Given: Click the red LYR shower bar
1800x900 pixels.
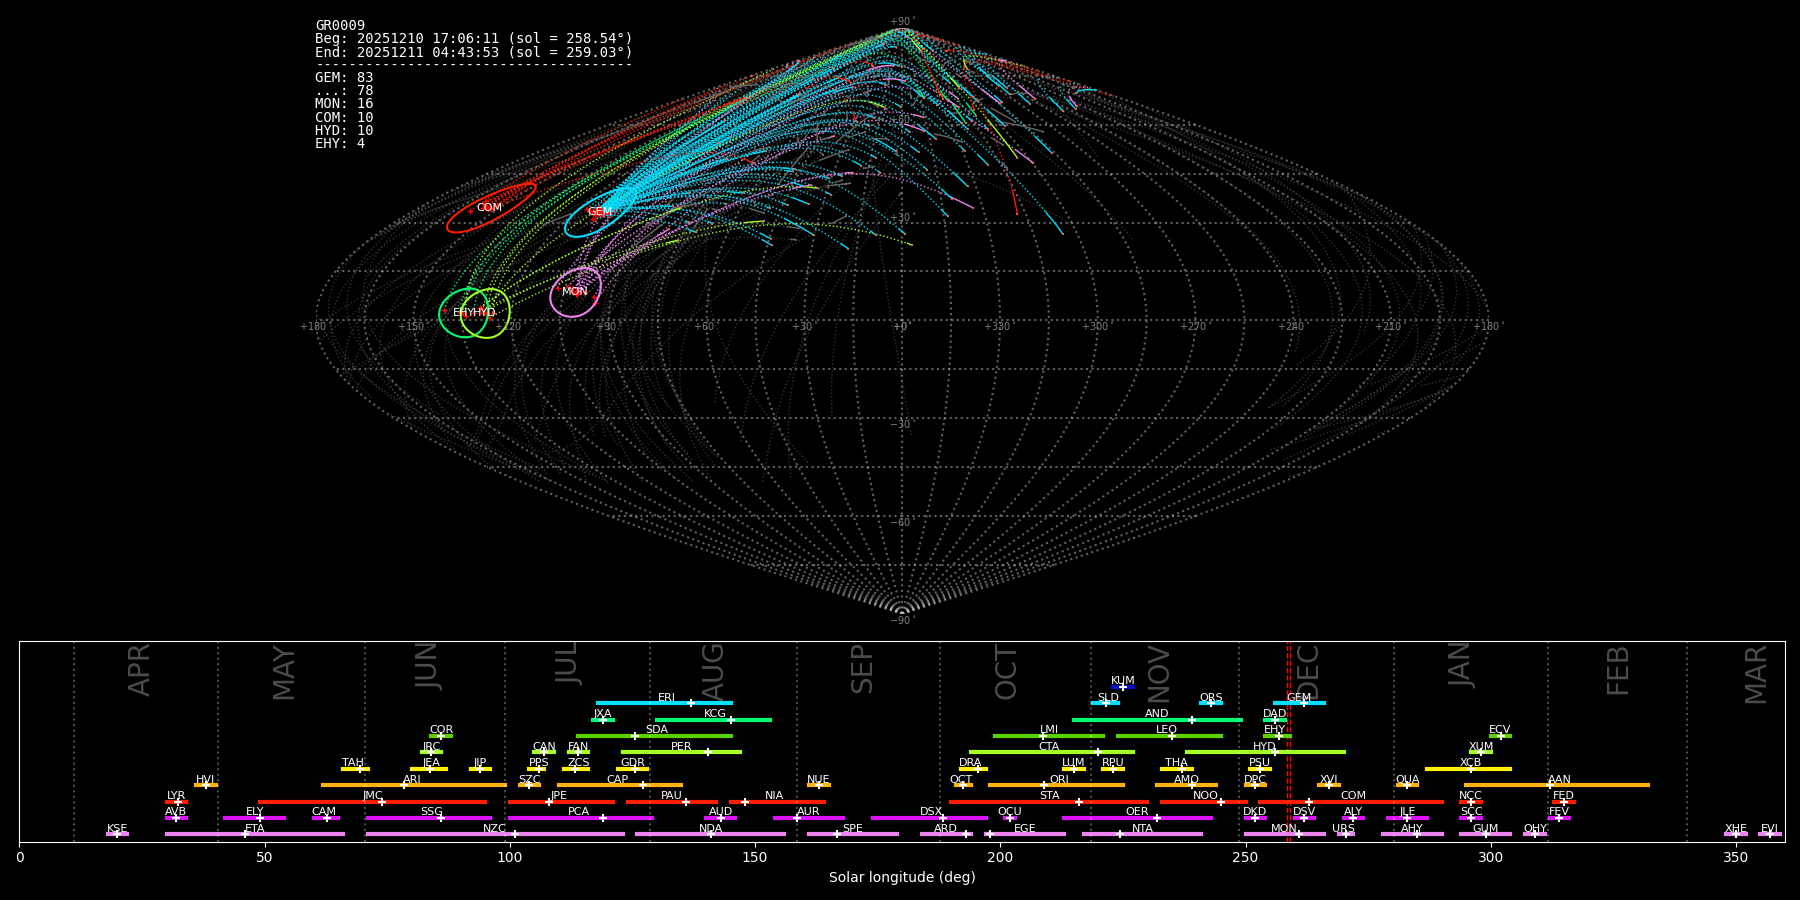Looking at the screenshot, I should click(x=176, y=801).
